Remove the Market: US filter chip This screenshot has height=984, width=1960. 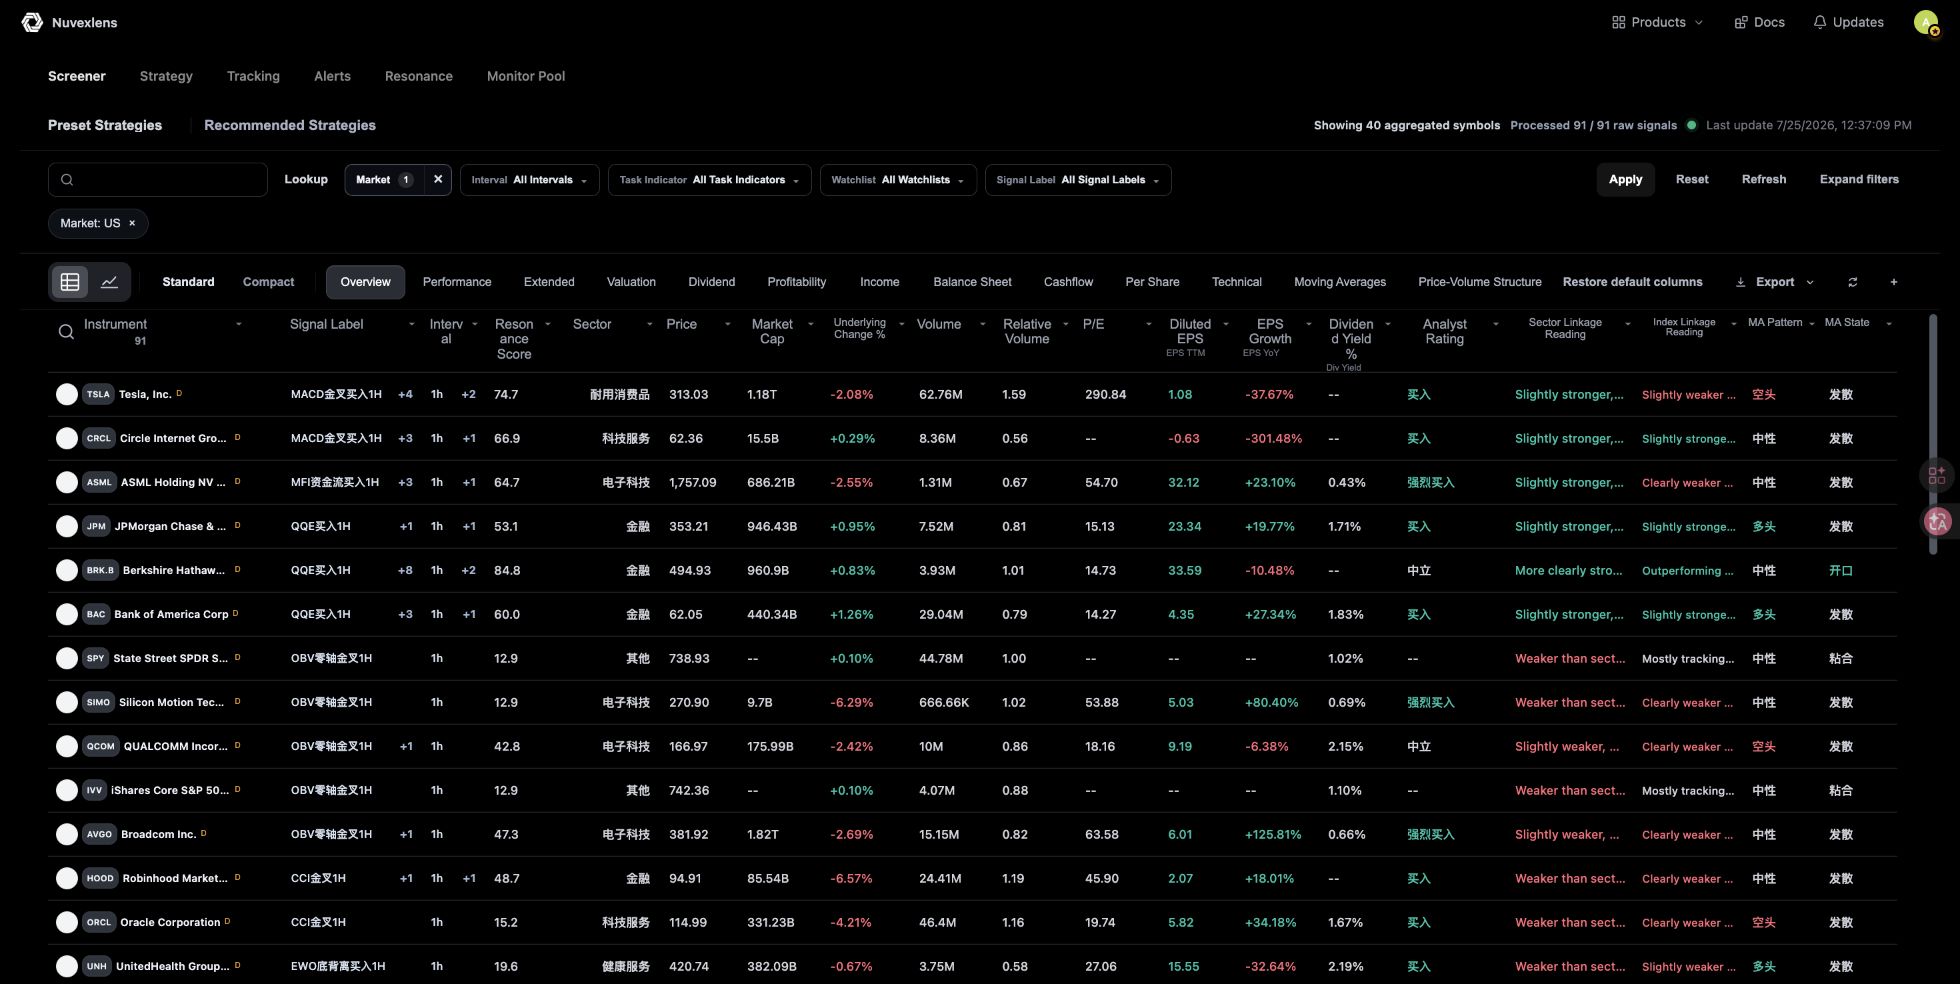tap(132, 223)
